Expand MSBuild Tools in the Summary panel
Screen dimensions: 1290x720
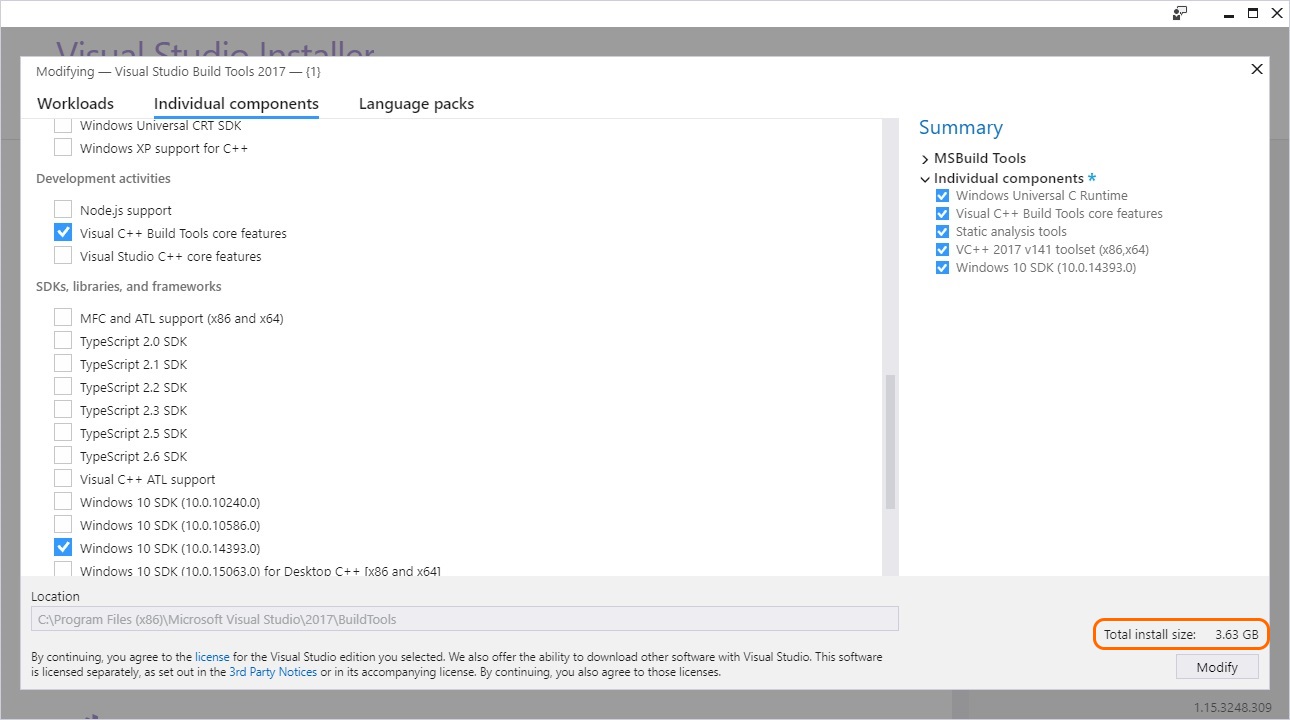(x=925, y=158)
